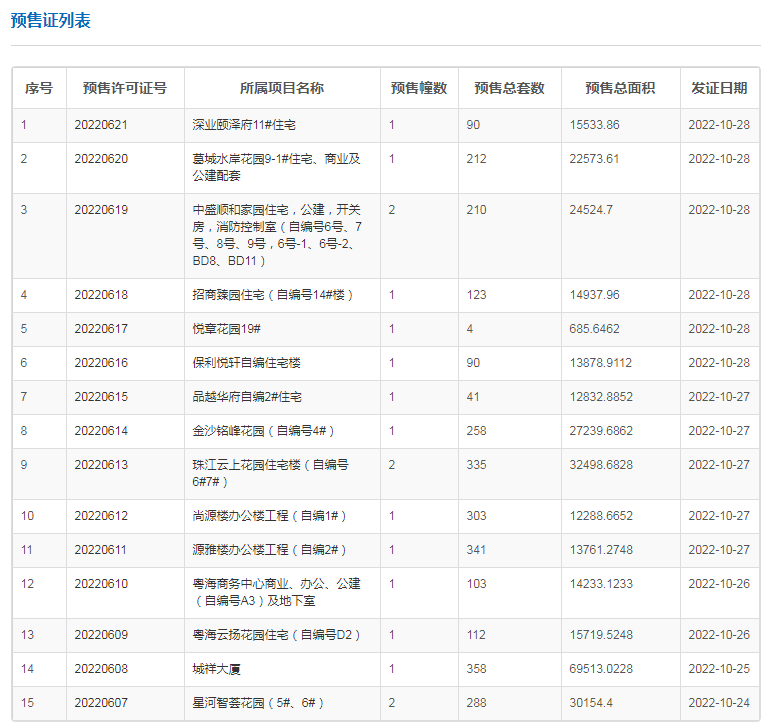Click area value 14233.1233
This screenshot has width=769, height=728.
[601, 584]
